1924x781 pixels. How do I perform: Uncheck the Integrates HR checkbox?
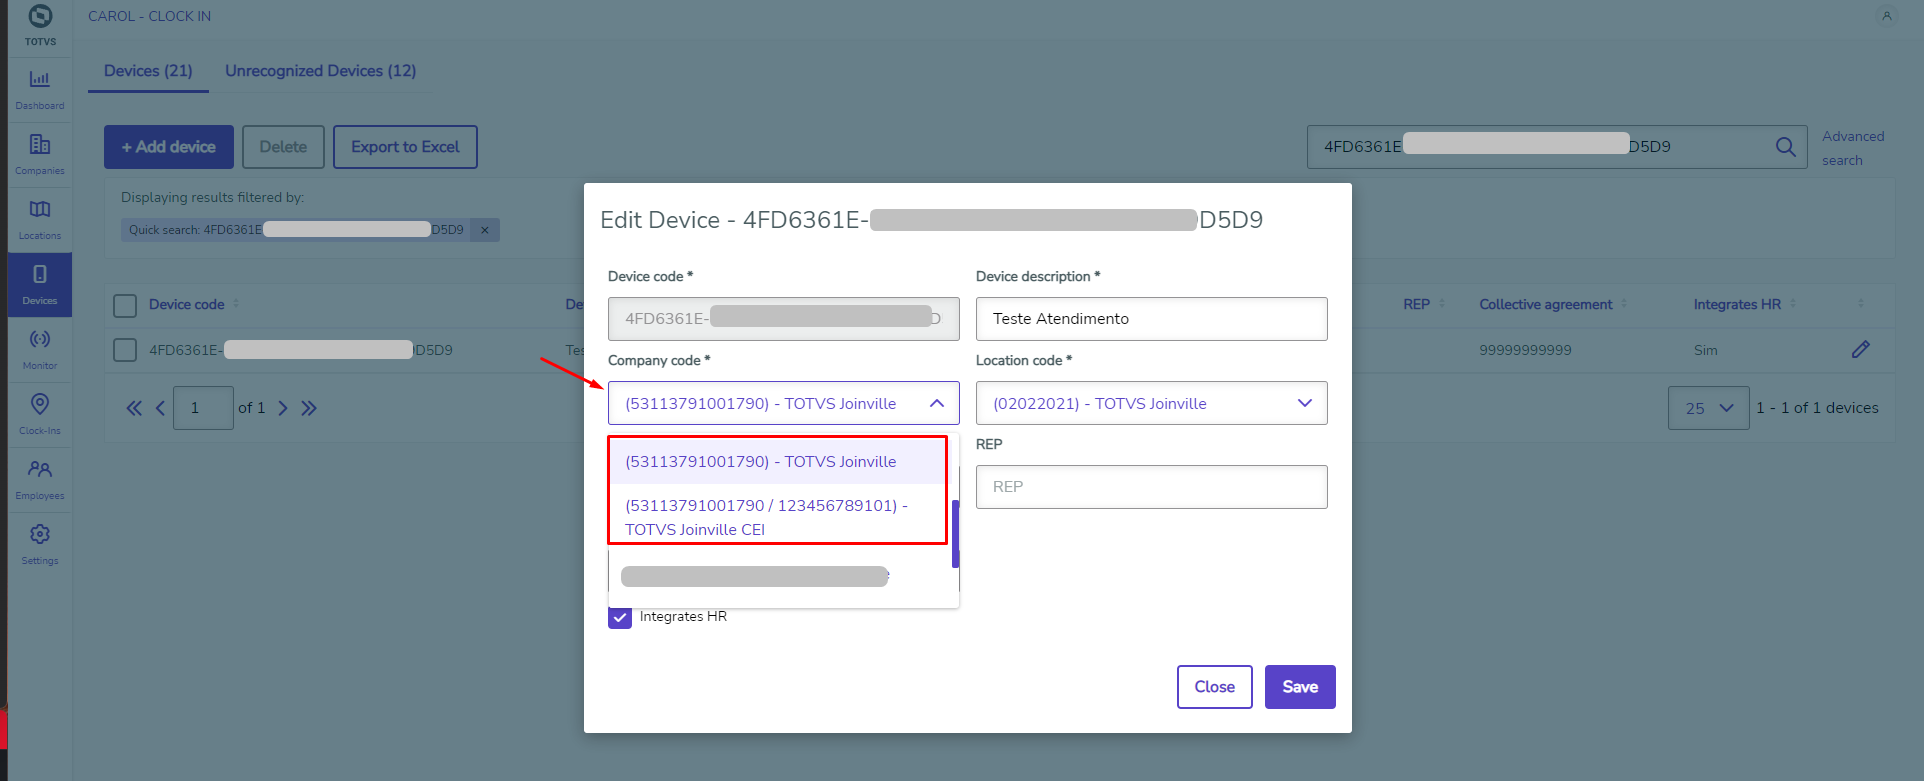pyautogui.click(x=620, y=617)
